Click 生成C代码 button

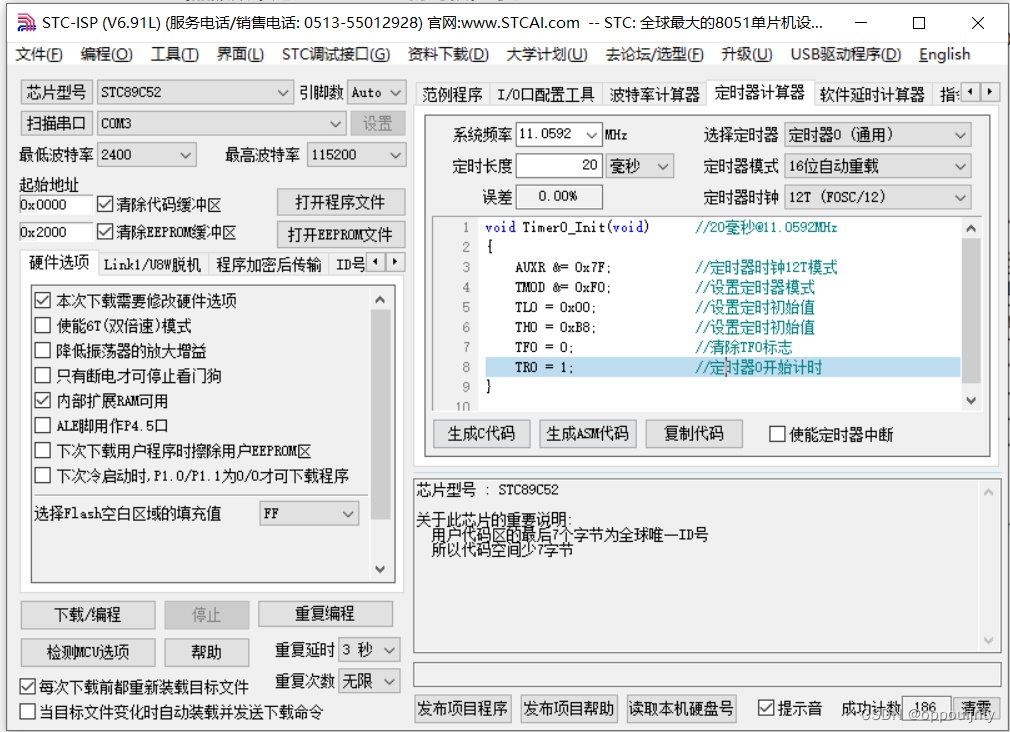481,434
